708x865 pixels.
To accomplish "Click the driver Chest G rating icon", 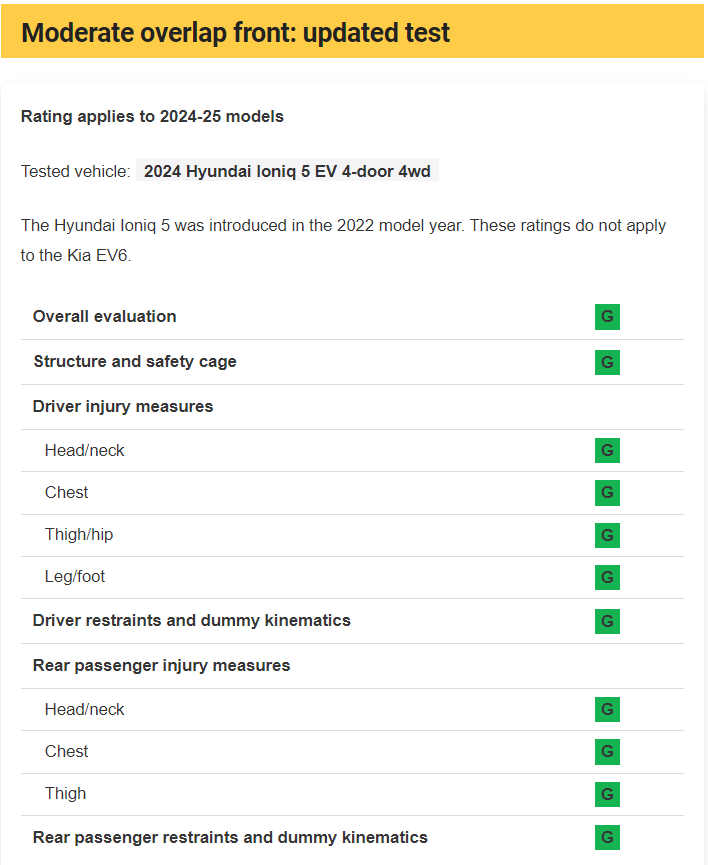I will [607, 493].
